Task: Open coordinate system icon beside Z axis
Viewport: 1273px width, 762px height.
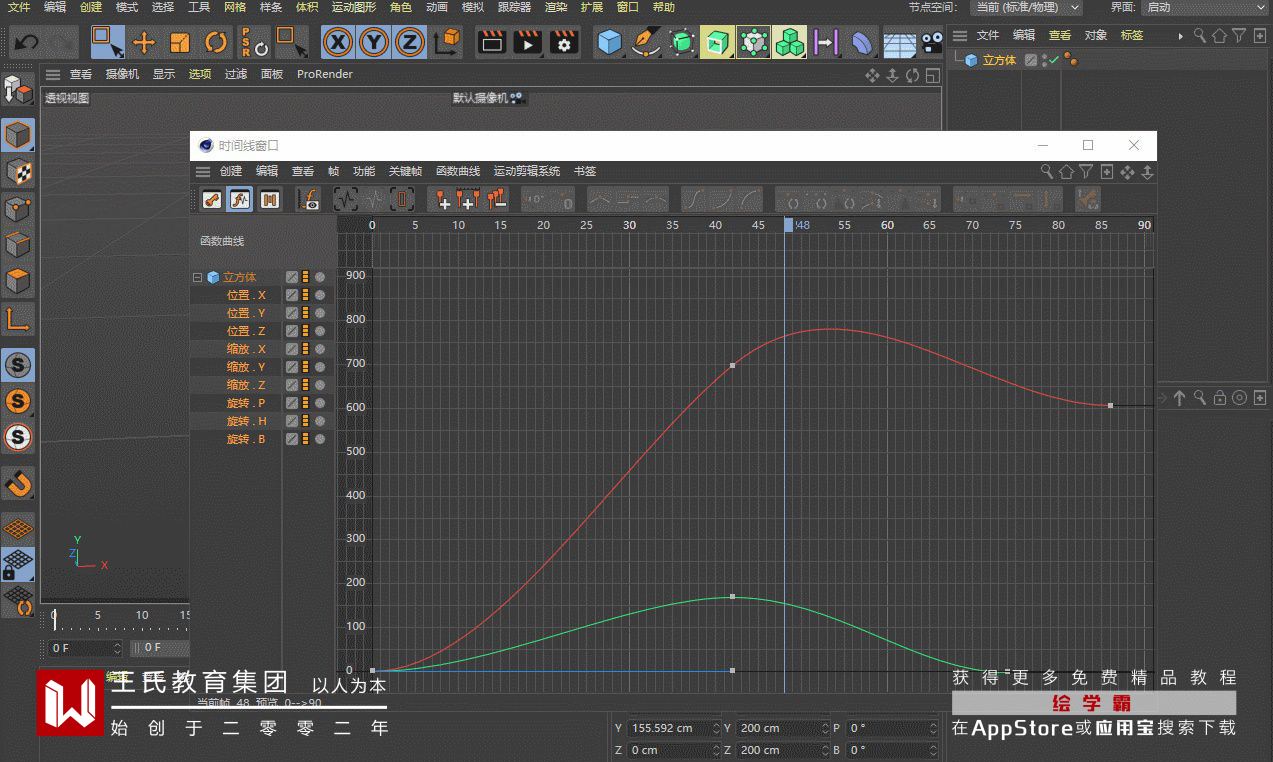Action: click(x=448, y=43)
